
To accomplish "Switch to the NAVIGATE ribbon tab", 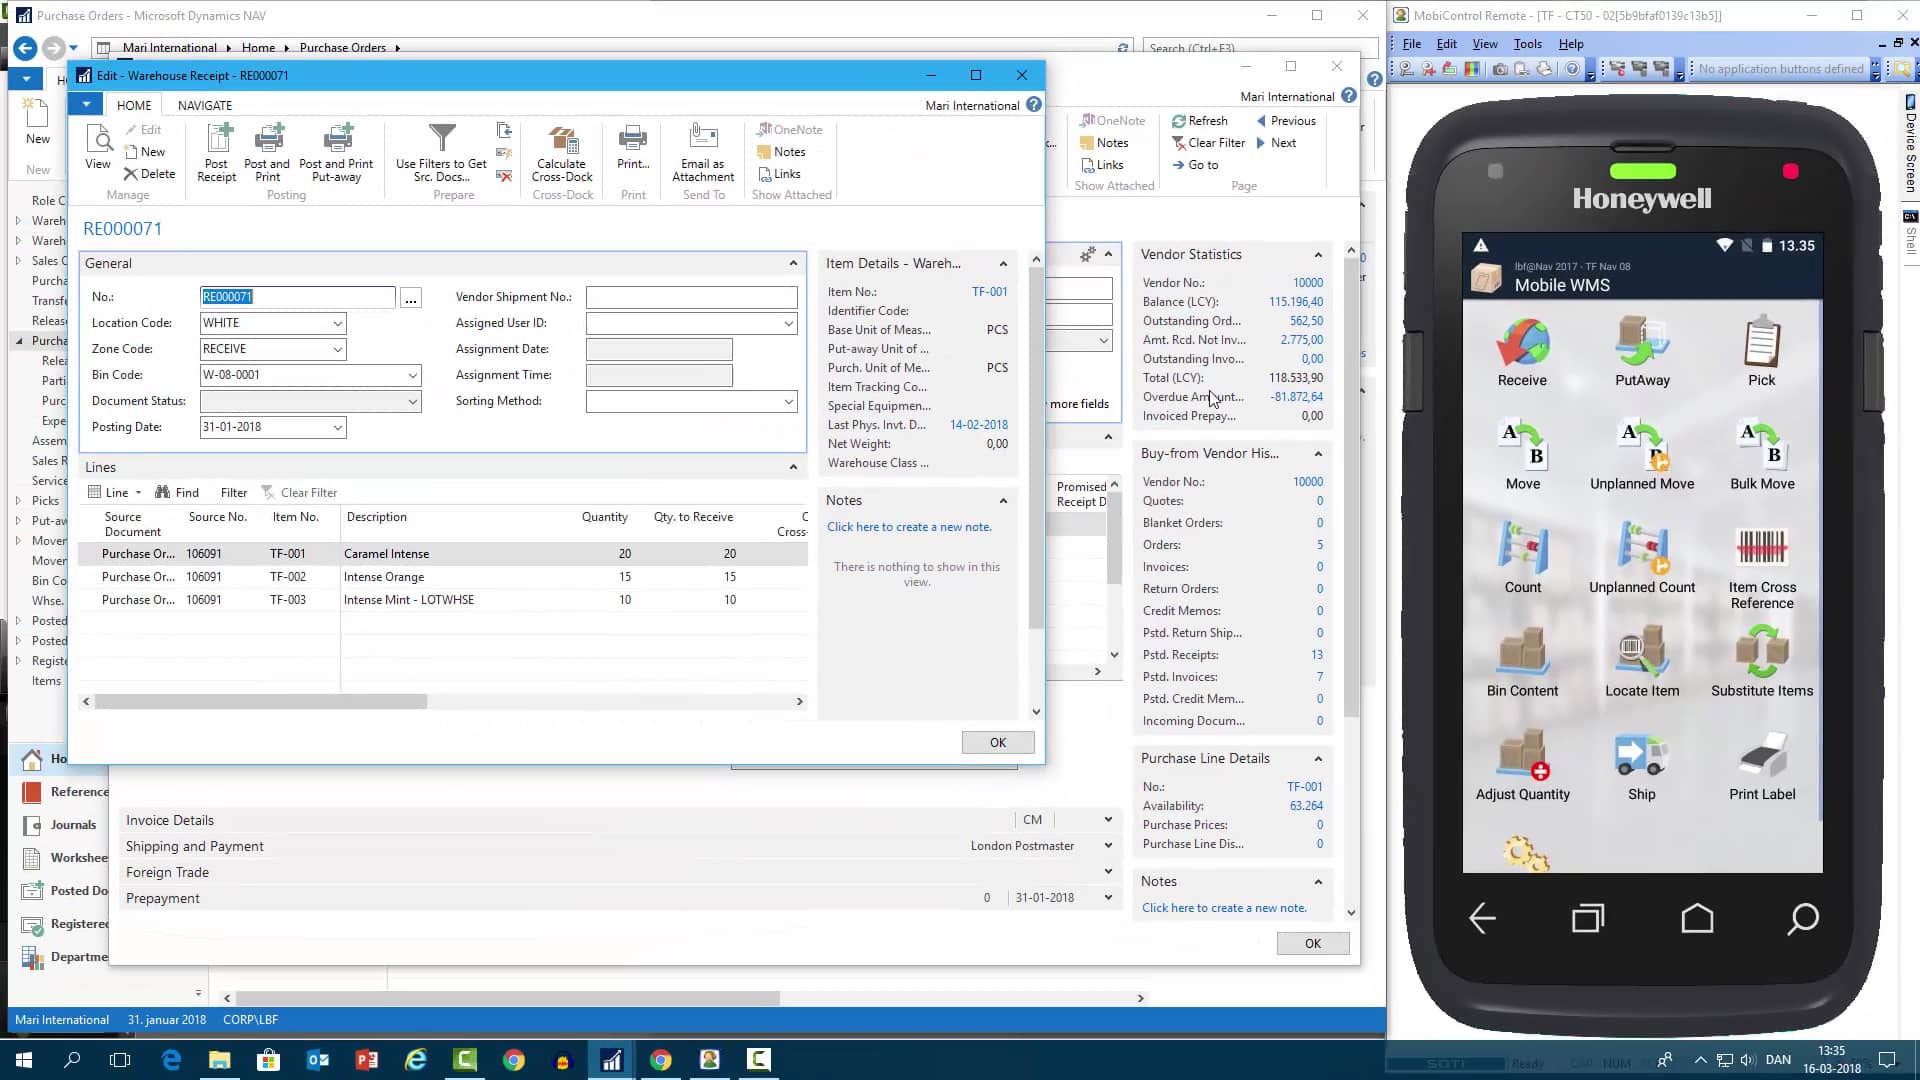I will [205, 104].
